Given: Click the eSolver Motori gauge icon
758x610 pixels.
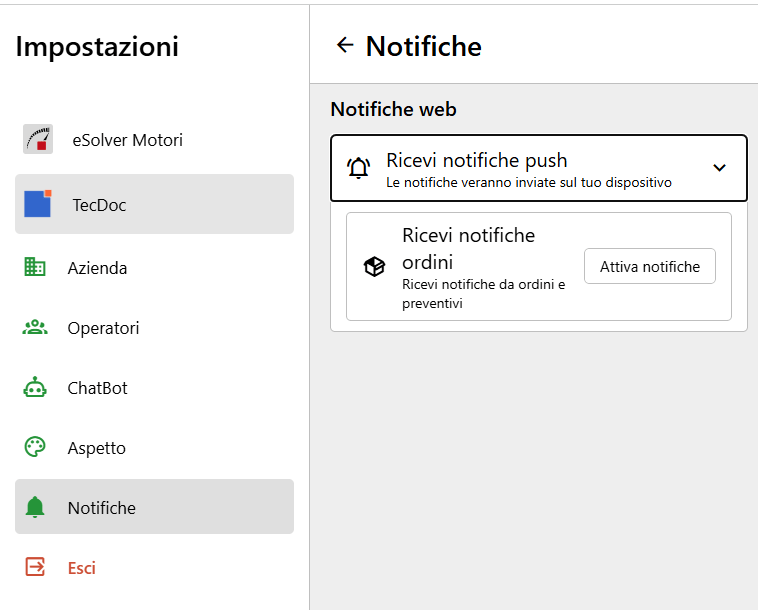Looking at the screenshot, I should 38,139.
